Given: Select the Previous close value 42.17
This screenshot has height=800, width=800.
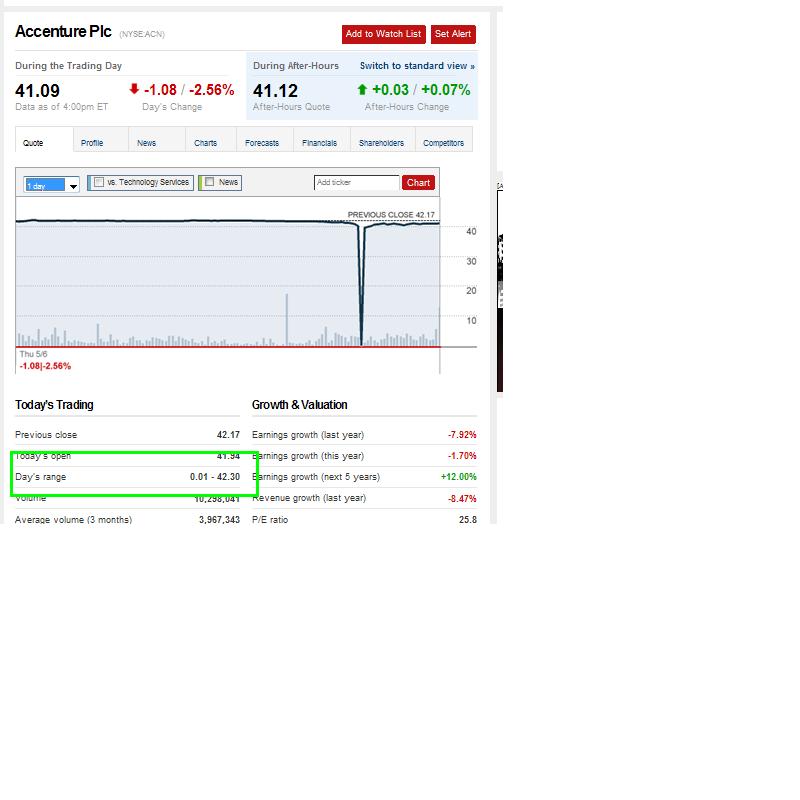Looking at the screenshot, I should [x=228, y=435].
